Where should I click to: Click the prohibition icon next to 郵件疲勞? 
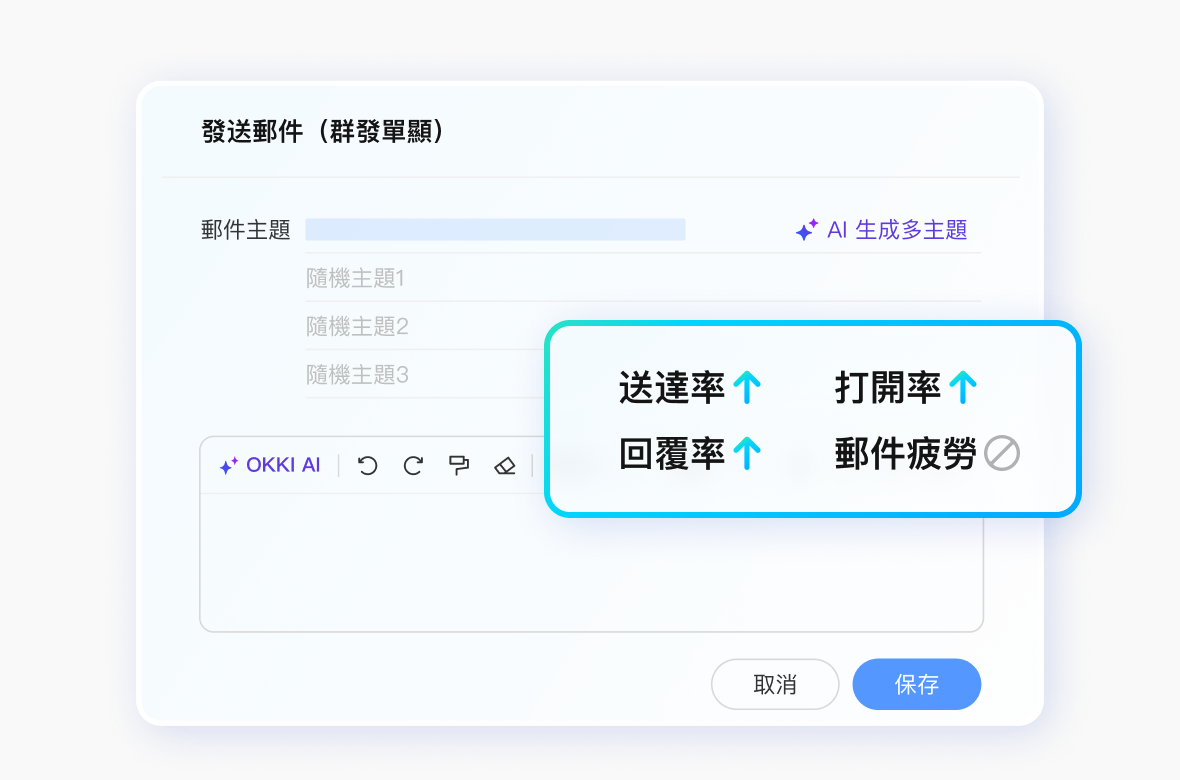coord(1000,453)
